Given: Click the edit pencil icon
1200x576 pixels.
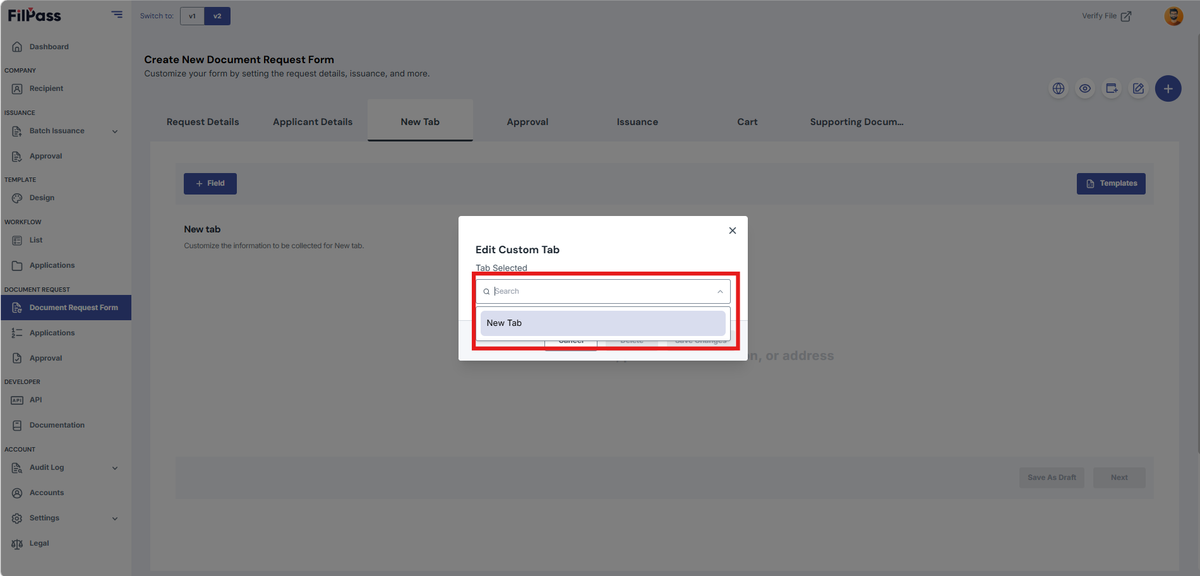Looking at the screenshot, I should [1138, 89].
